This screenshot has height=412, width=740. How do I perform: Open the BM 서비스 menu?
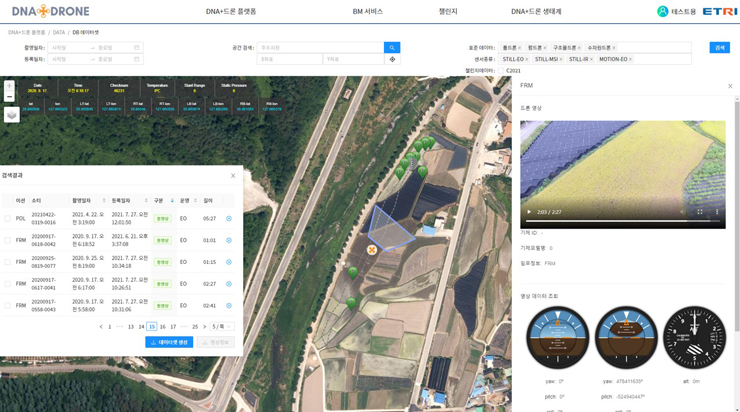(367, 11)
